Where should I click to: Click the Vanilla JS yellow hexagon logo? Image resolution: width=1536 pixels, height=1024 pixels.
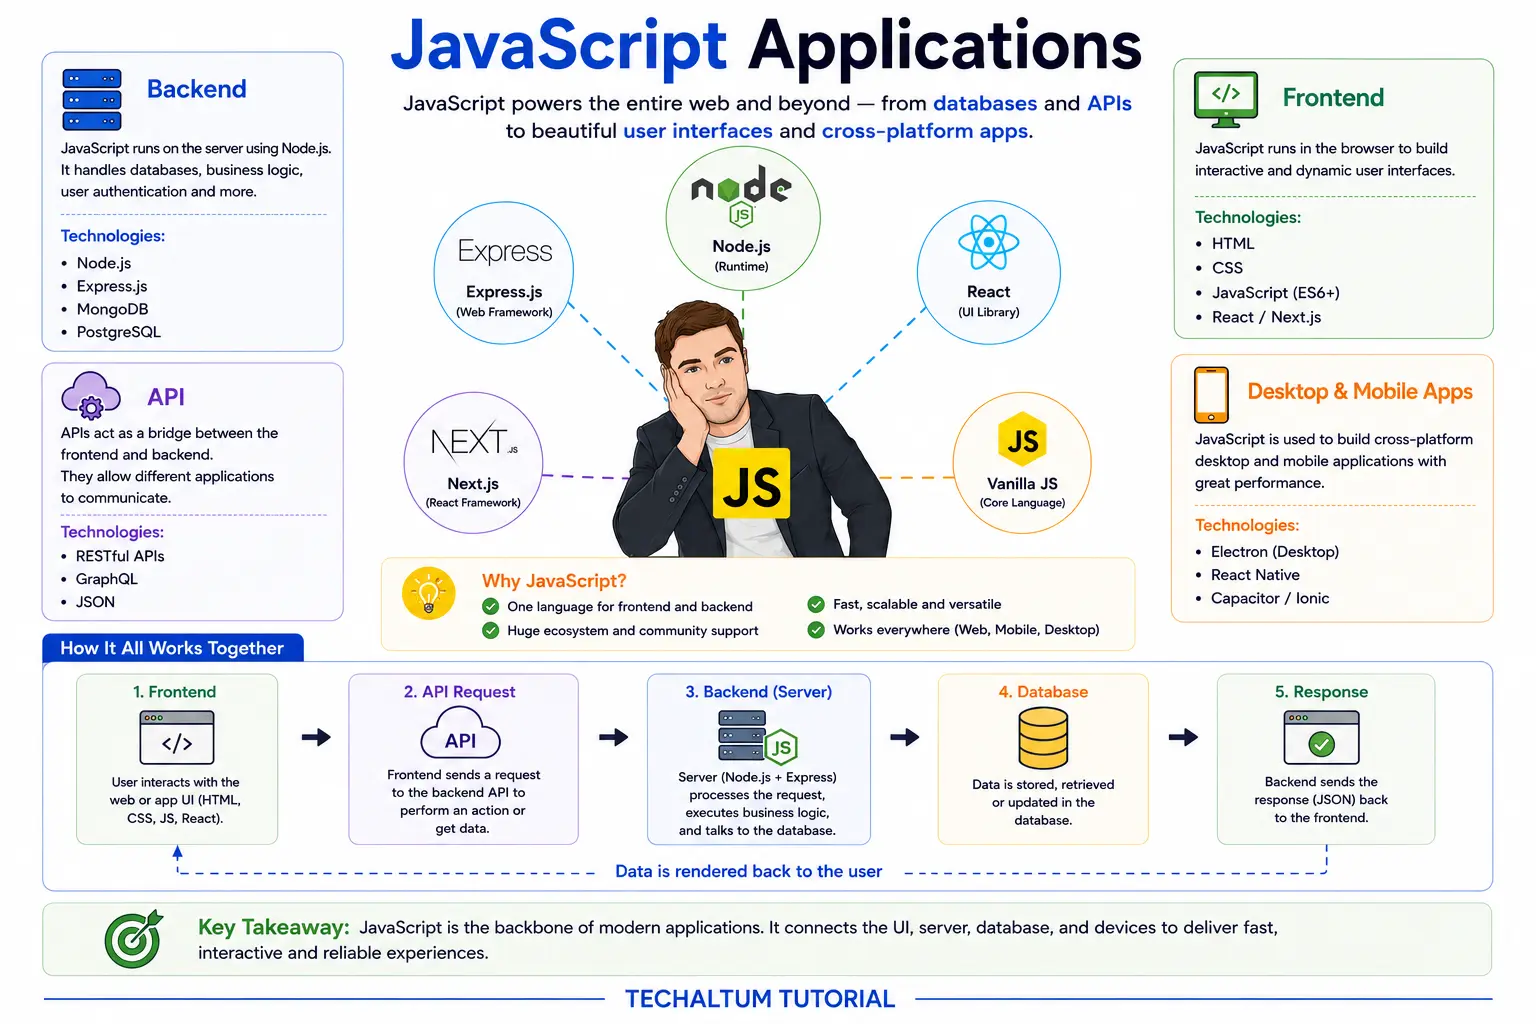pyautogui.click(x=1022, y=440)
